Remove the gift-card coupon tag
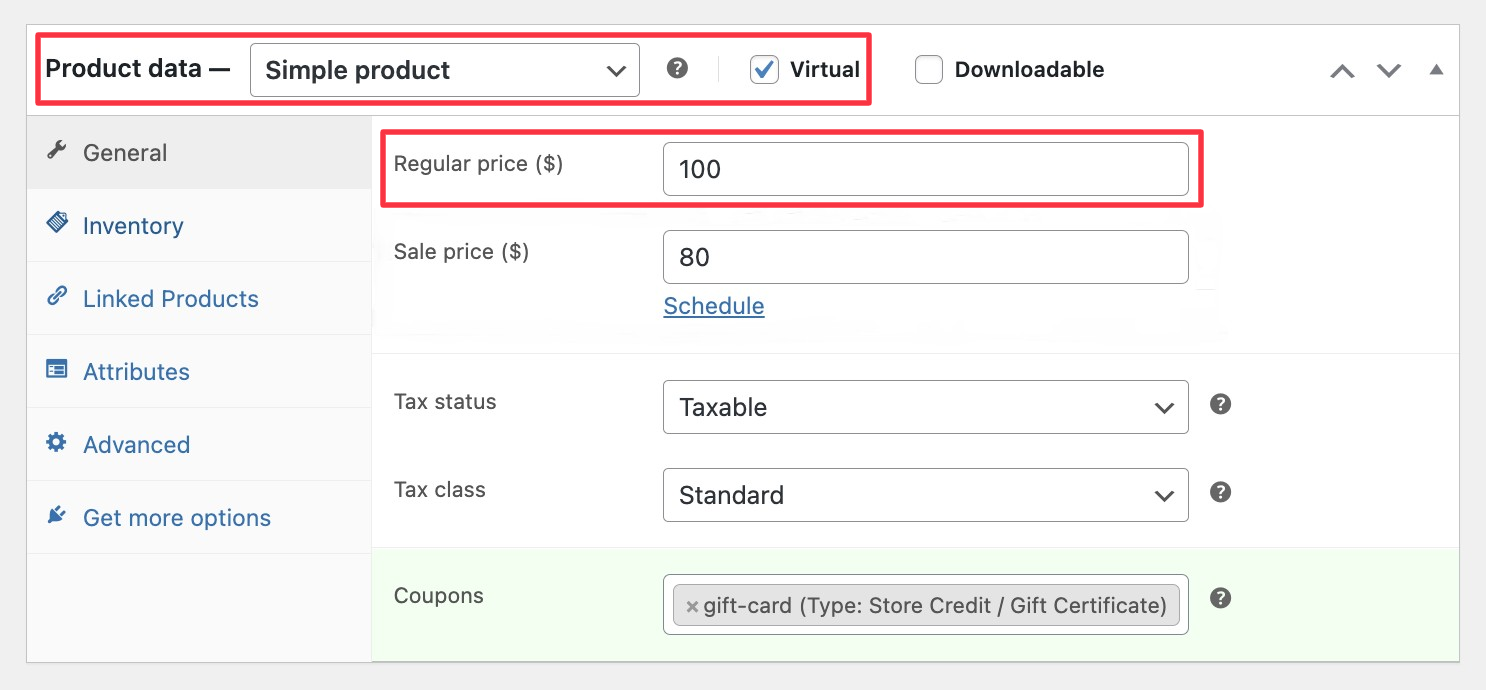Viewport: 1486px width, 690px height. click(x=692, y=606)
